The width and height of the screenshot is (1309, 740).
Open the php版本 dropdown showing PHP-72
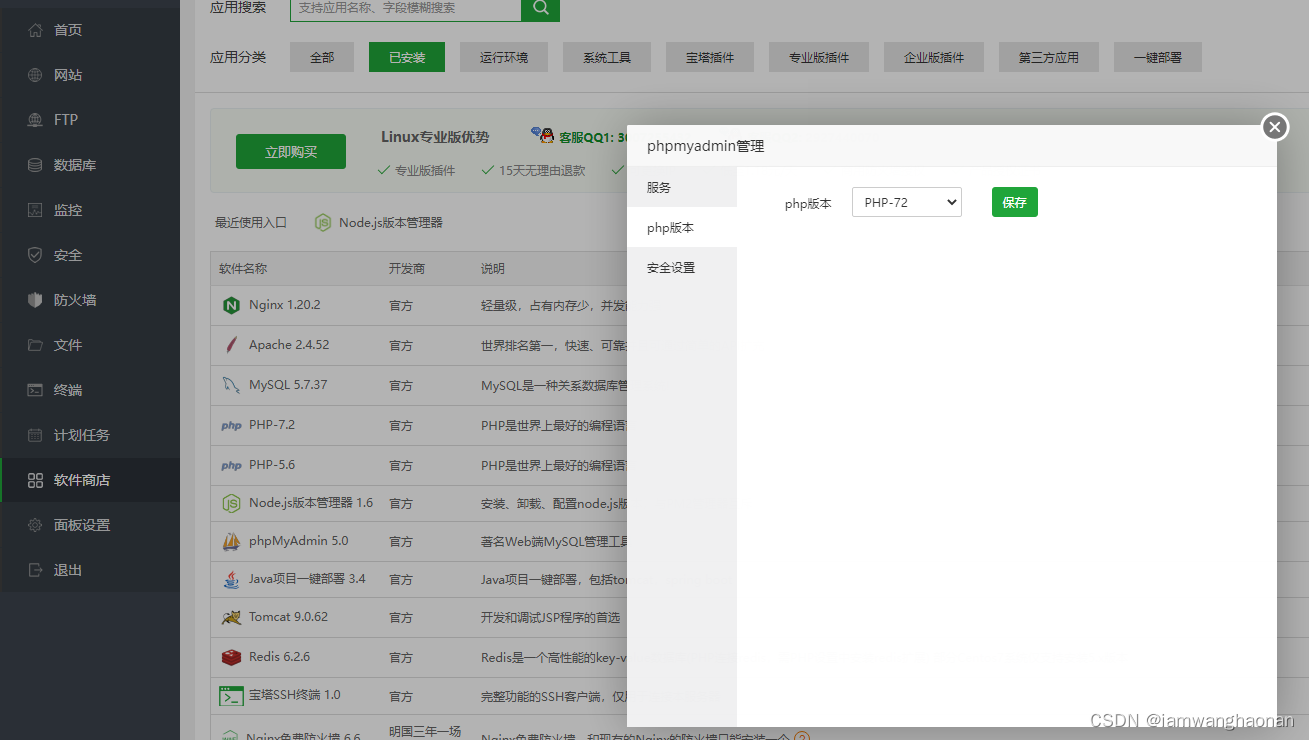point(907,202)
